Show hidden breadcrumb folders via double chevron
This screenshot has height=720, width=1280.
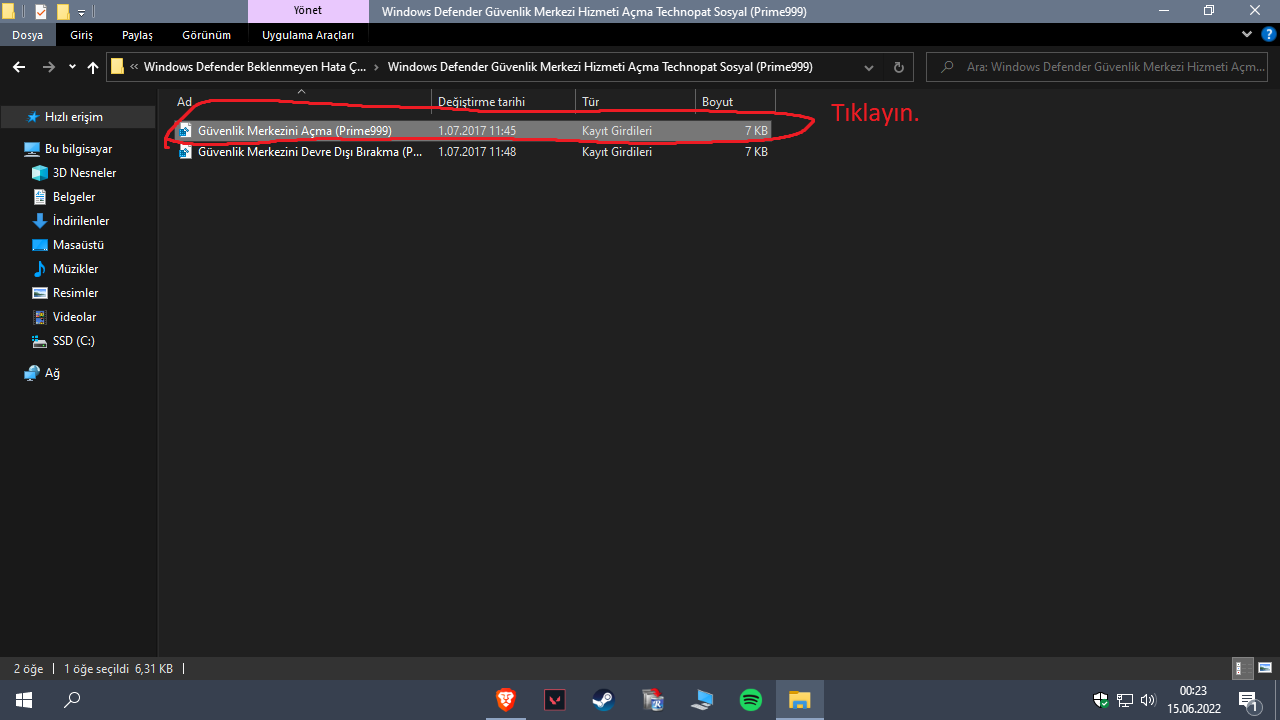[134, 67]
